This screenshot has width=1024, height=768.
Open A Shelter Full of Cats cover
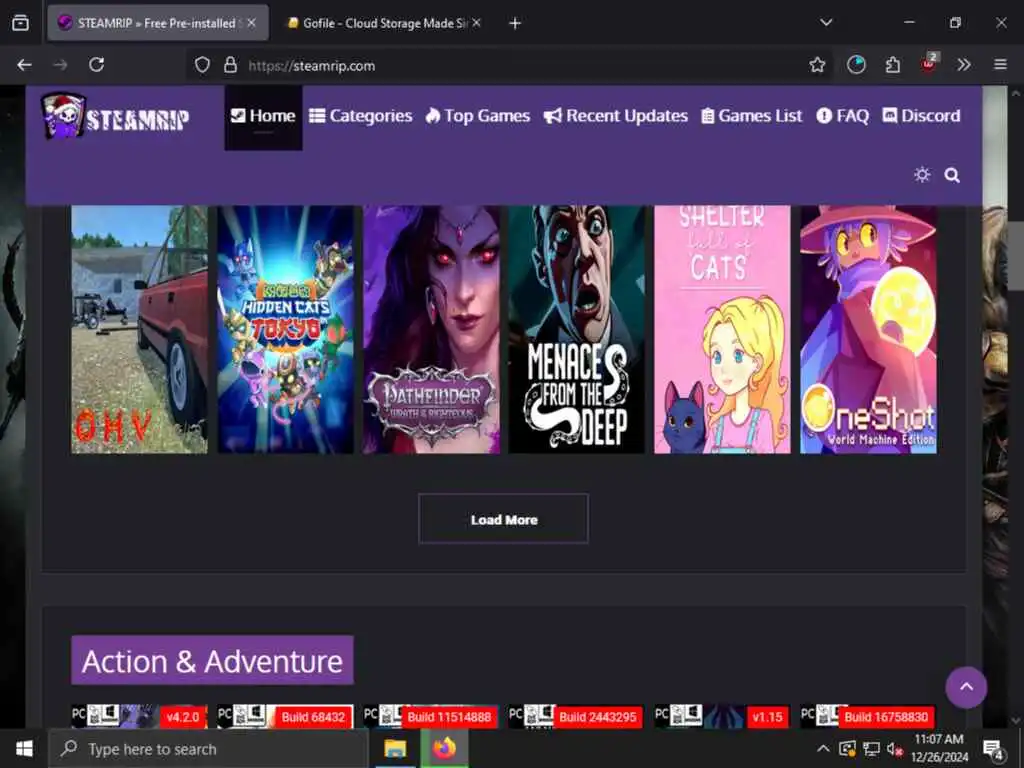click(722, 329)
